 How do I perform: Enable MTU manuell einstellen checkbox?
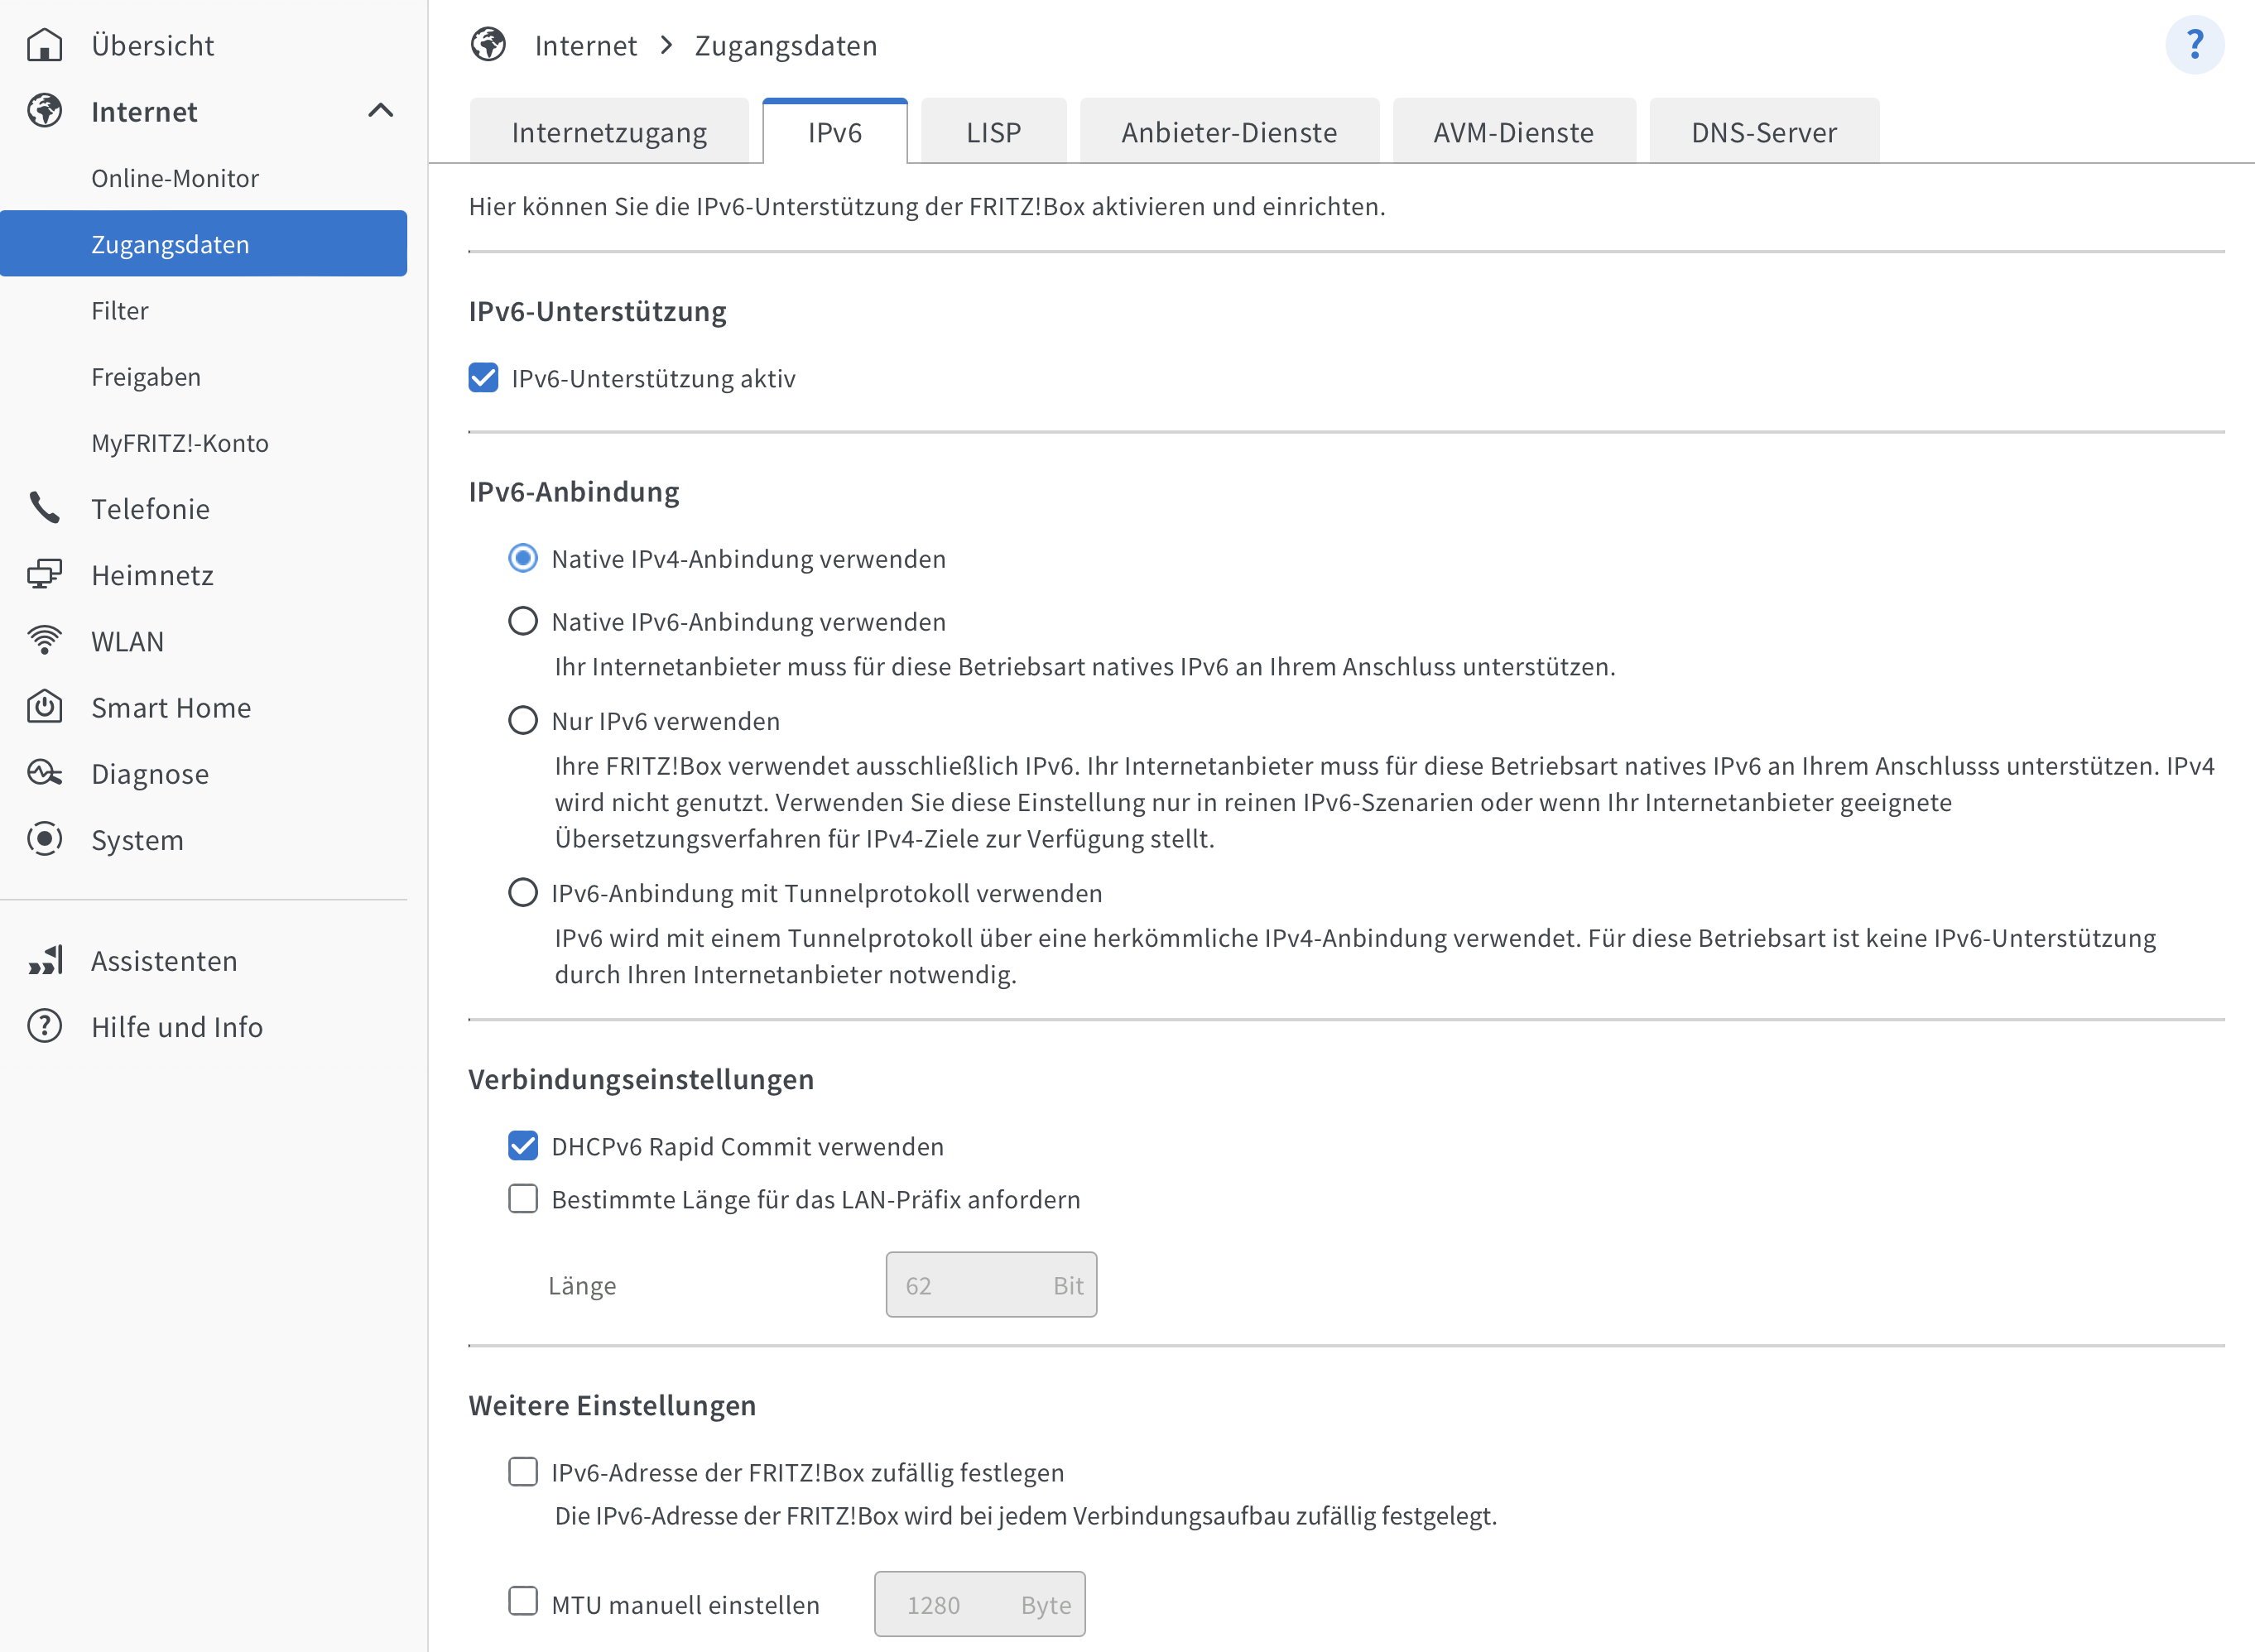click(x=523, y=1602)
